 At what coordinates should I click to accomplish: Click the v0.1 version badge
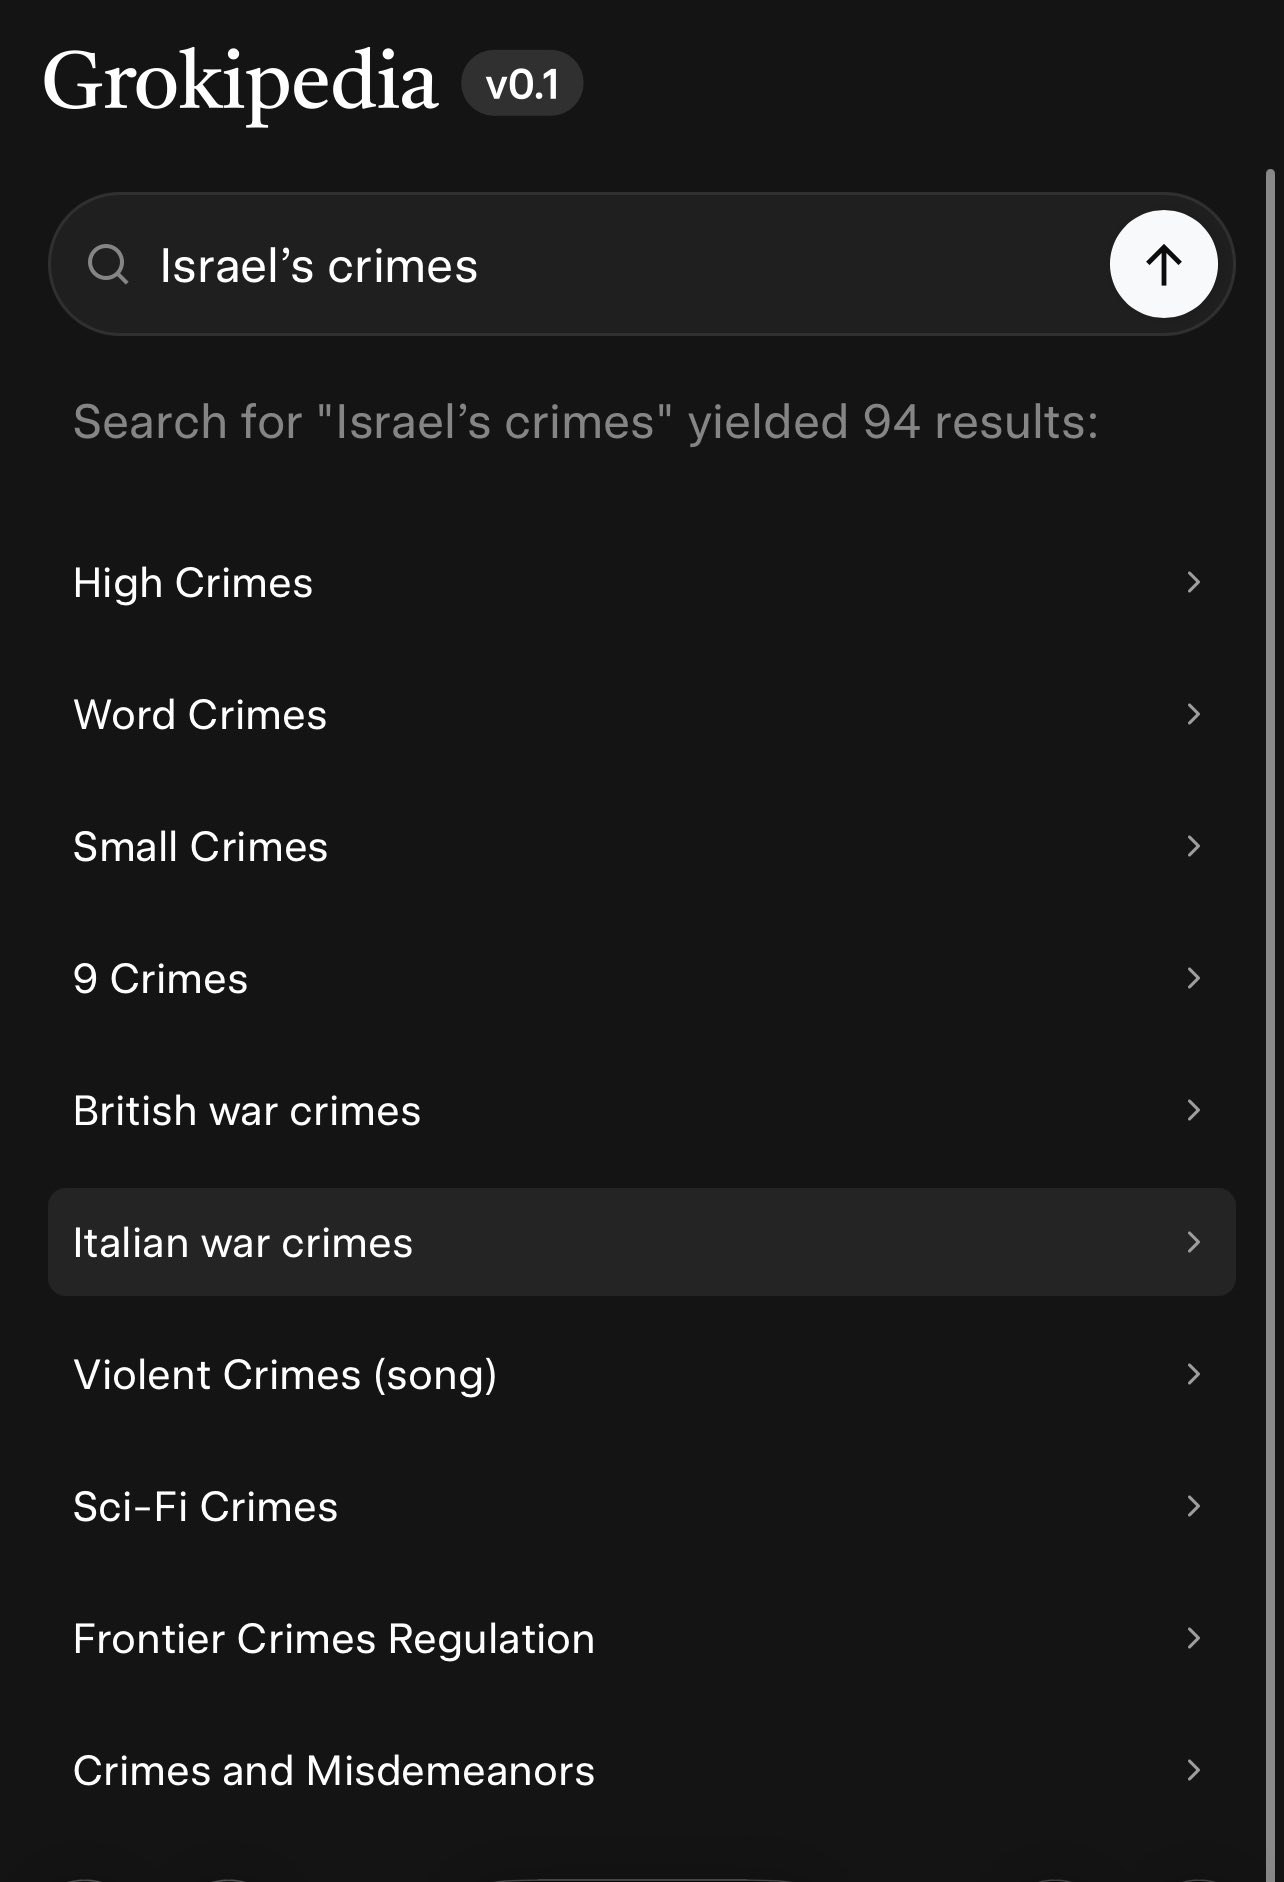[521, 84]
